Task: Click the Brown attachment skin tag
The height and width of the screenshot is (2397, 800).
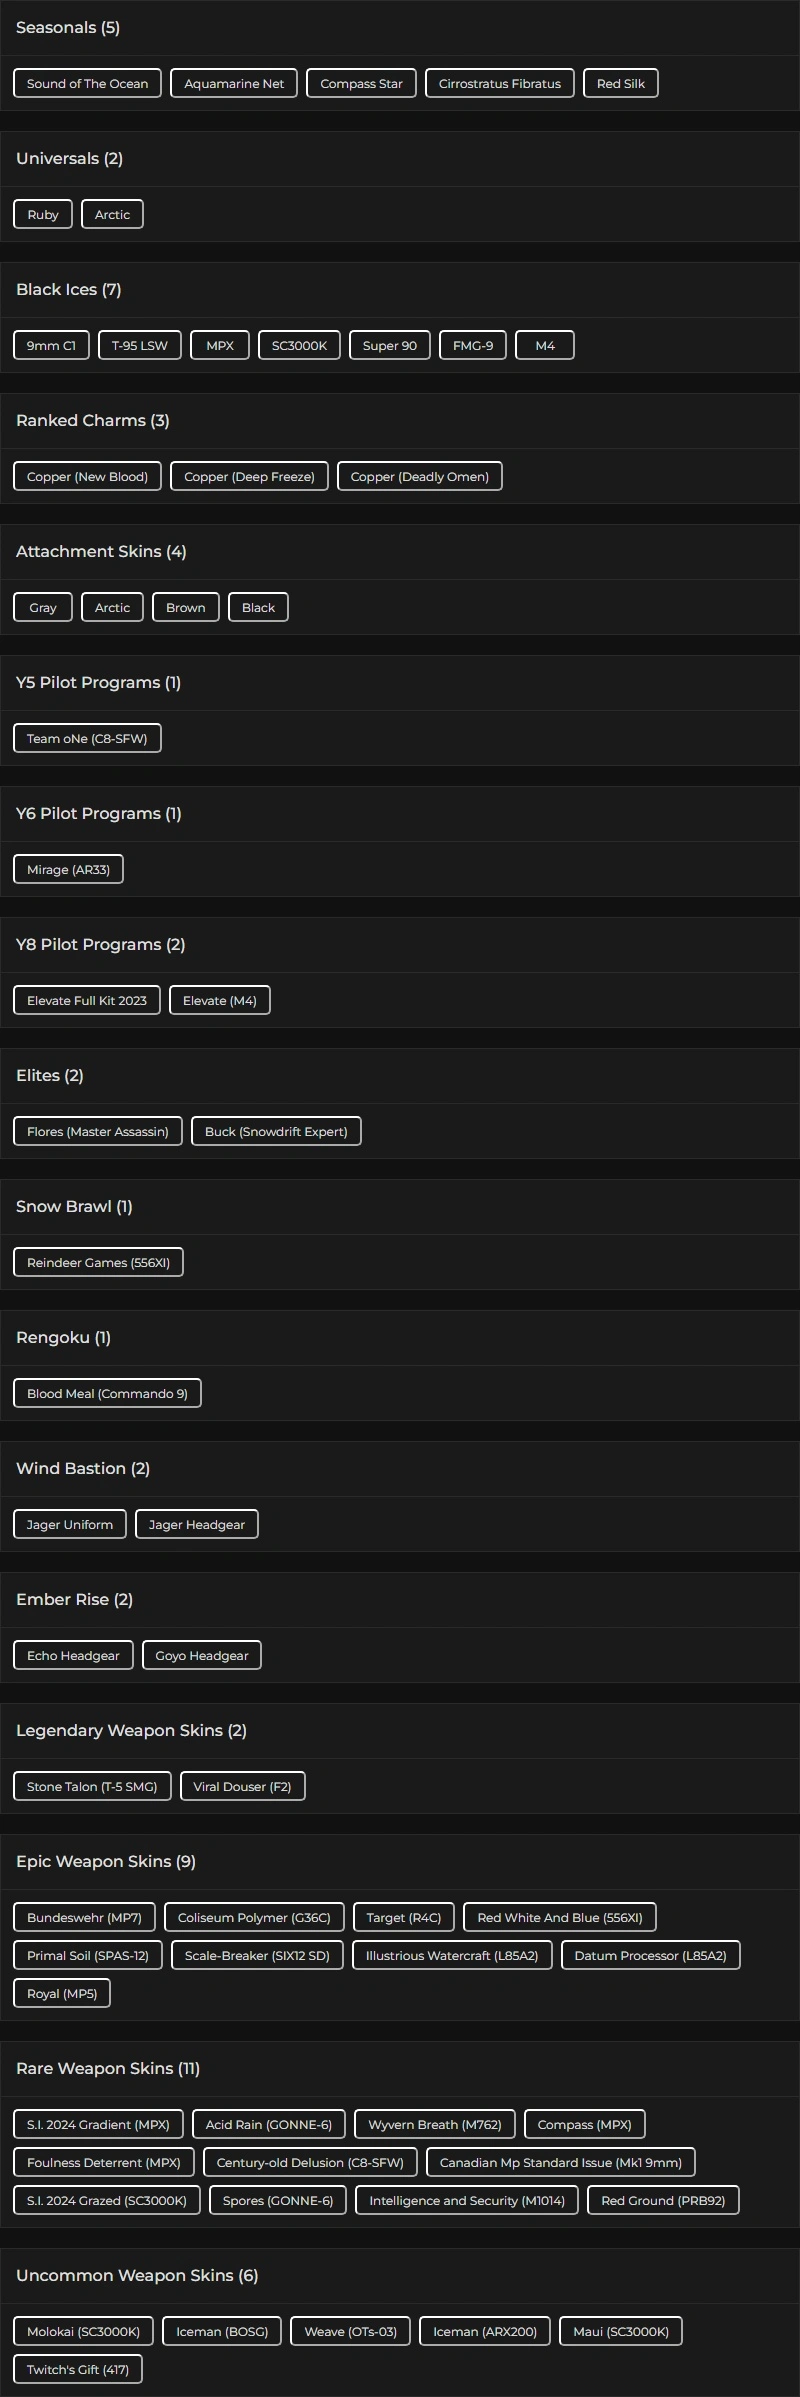Action: (185, 608)
